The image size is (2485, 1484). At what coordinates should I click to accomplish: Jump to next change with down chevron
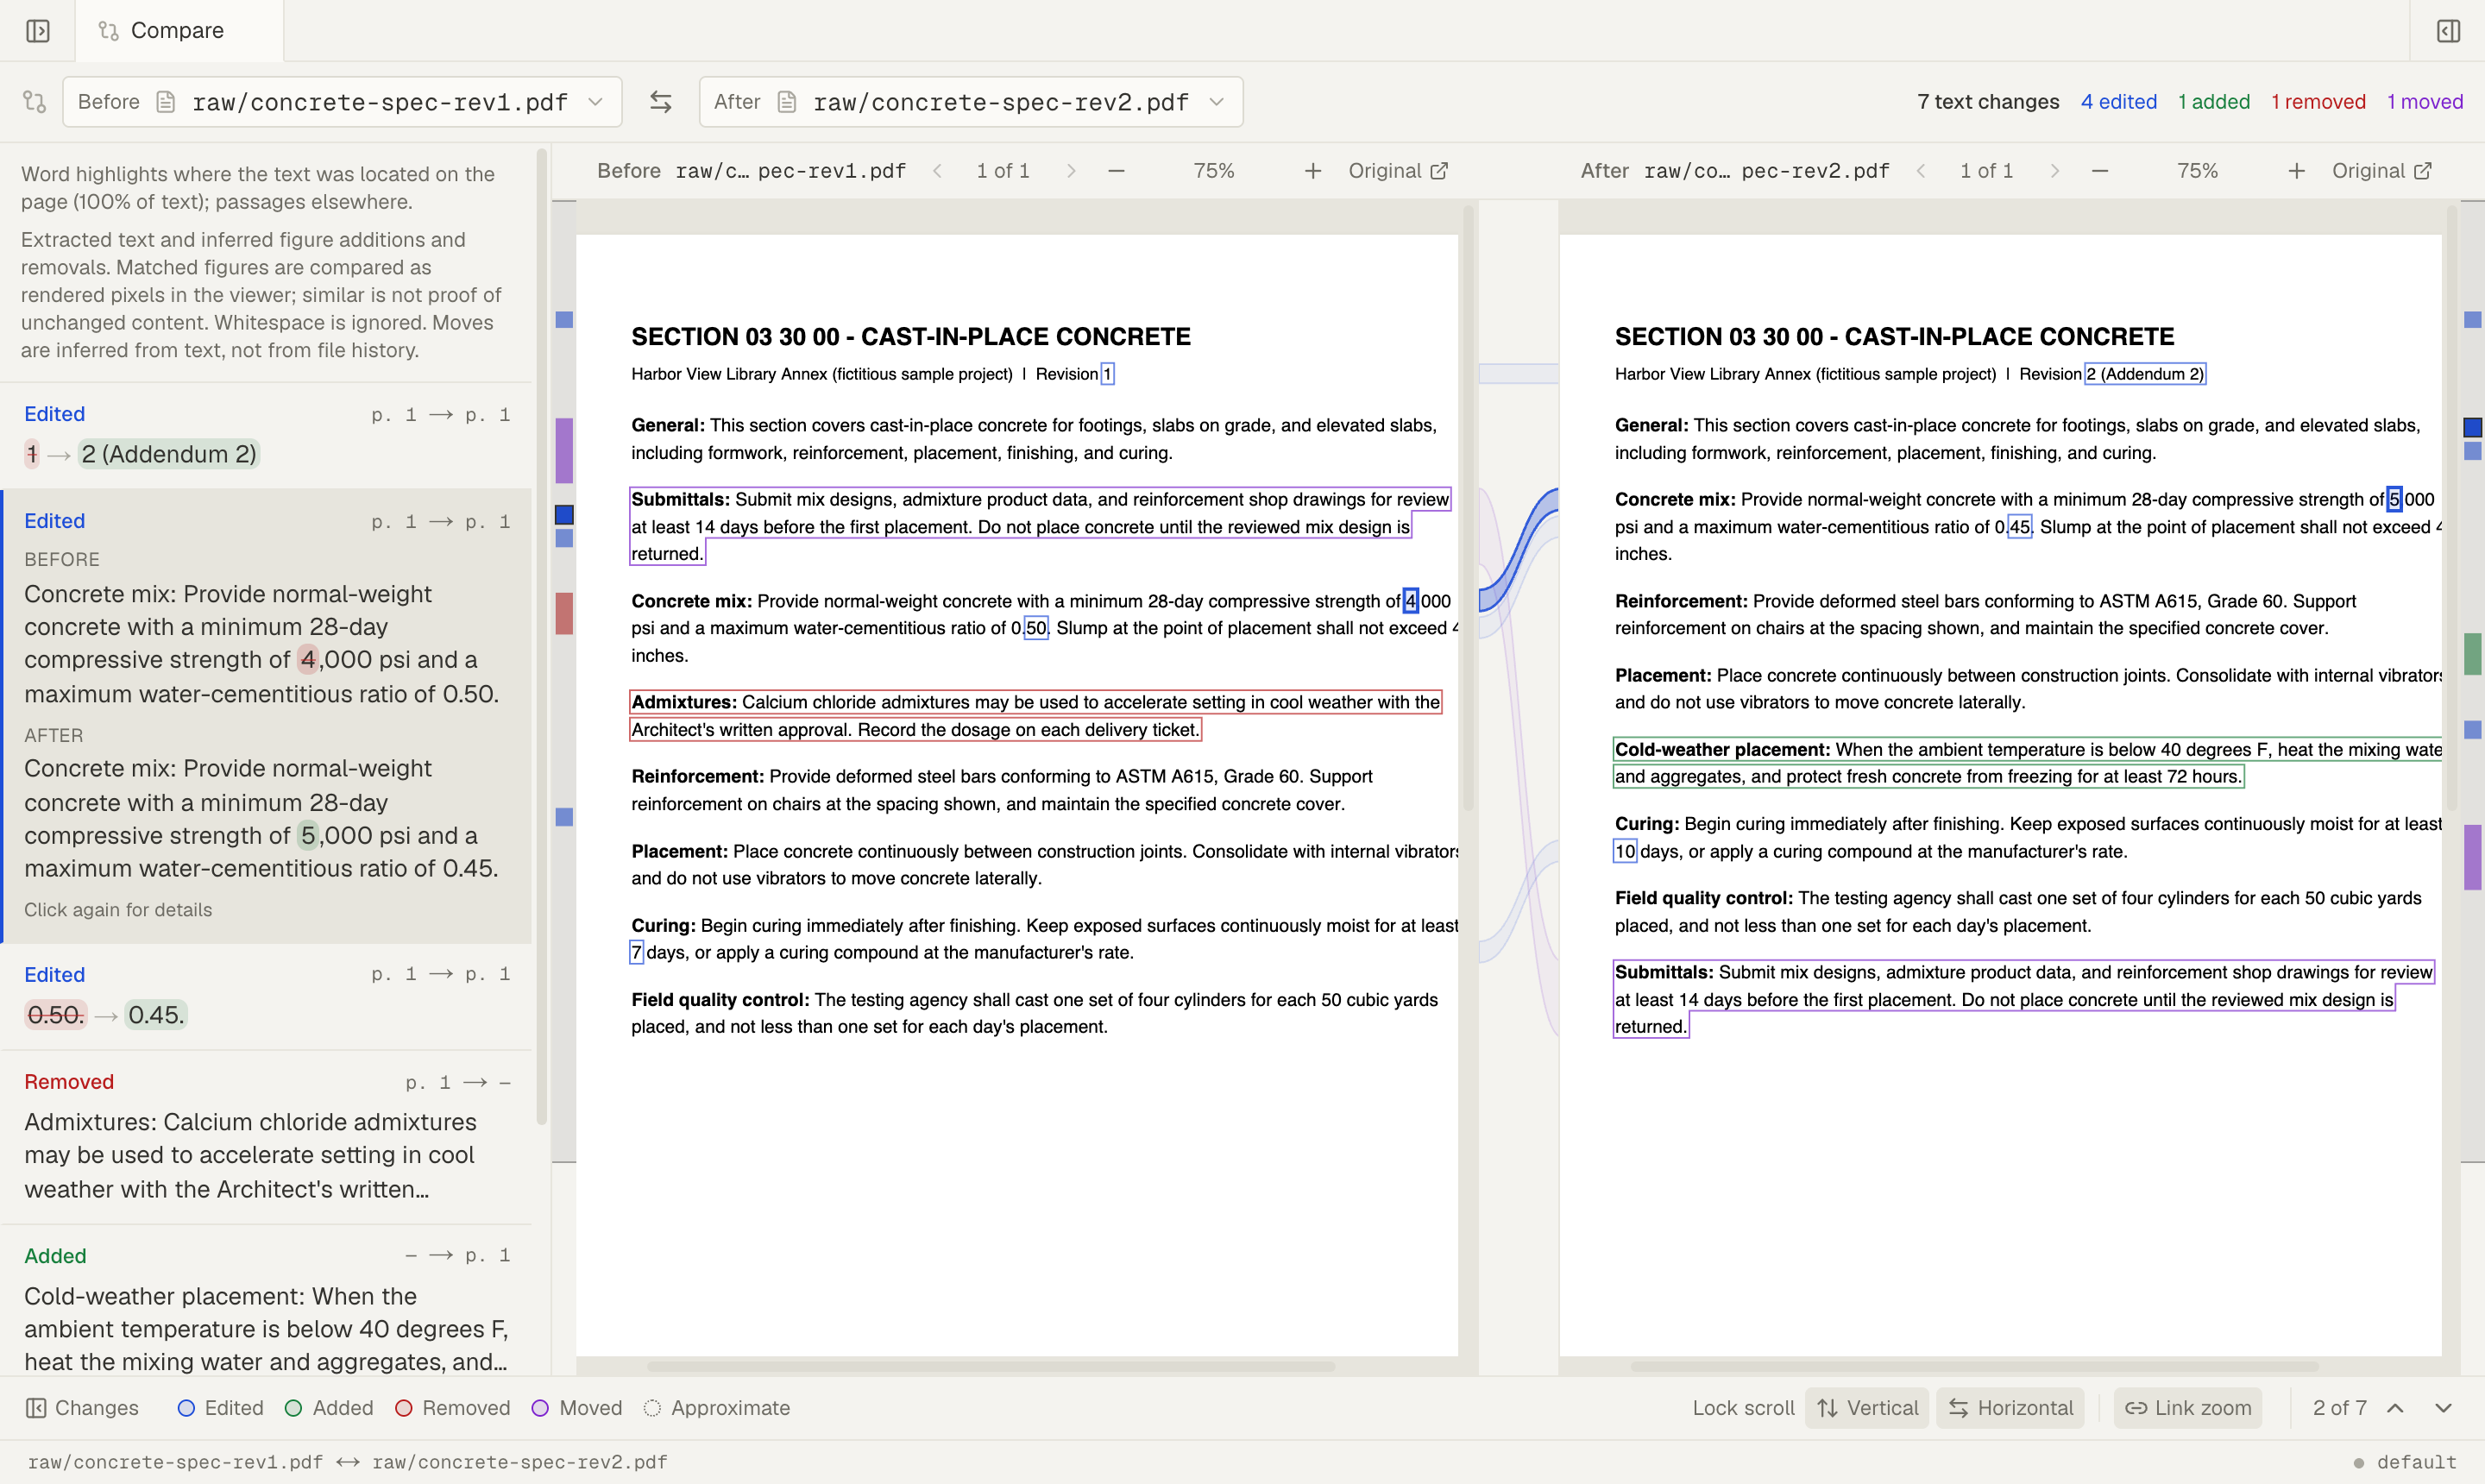tap(2443, 1408)
